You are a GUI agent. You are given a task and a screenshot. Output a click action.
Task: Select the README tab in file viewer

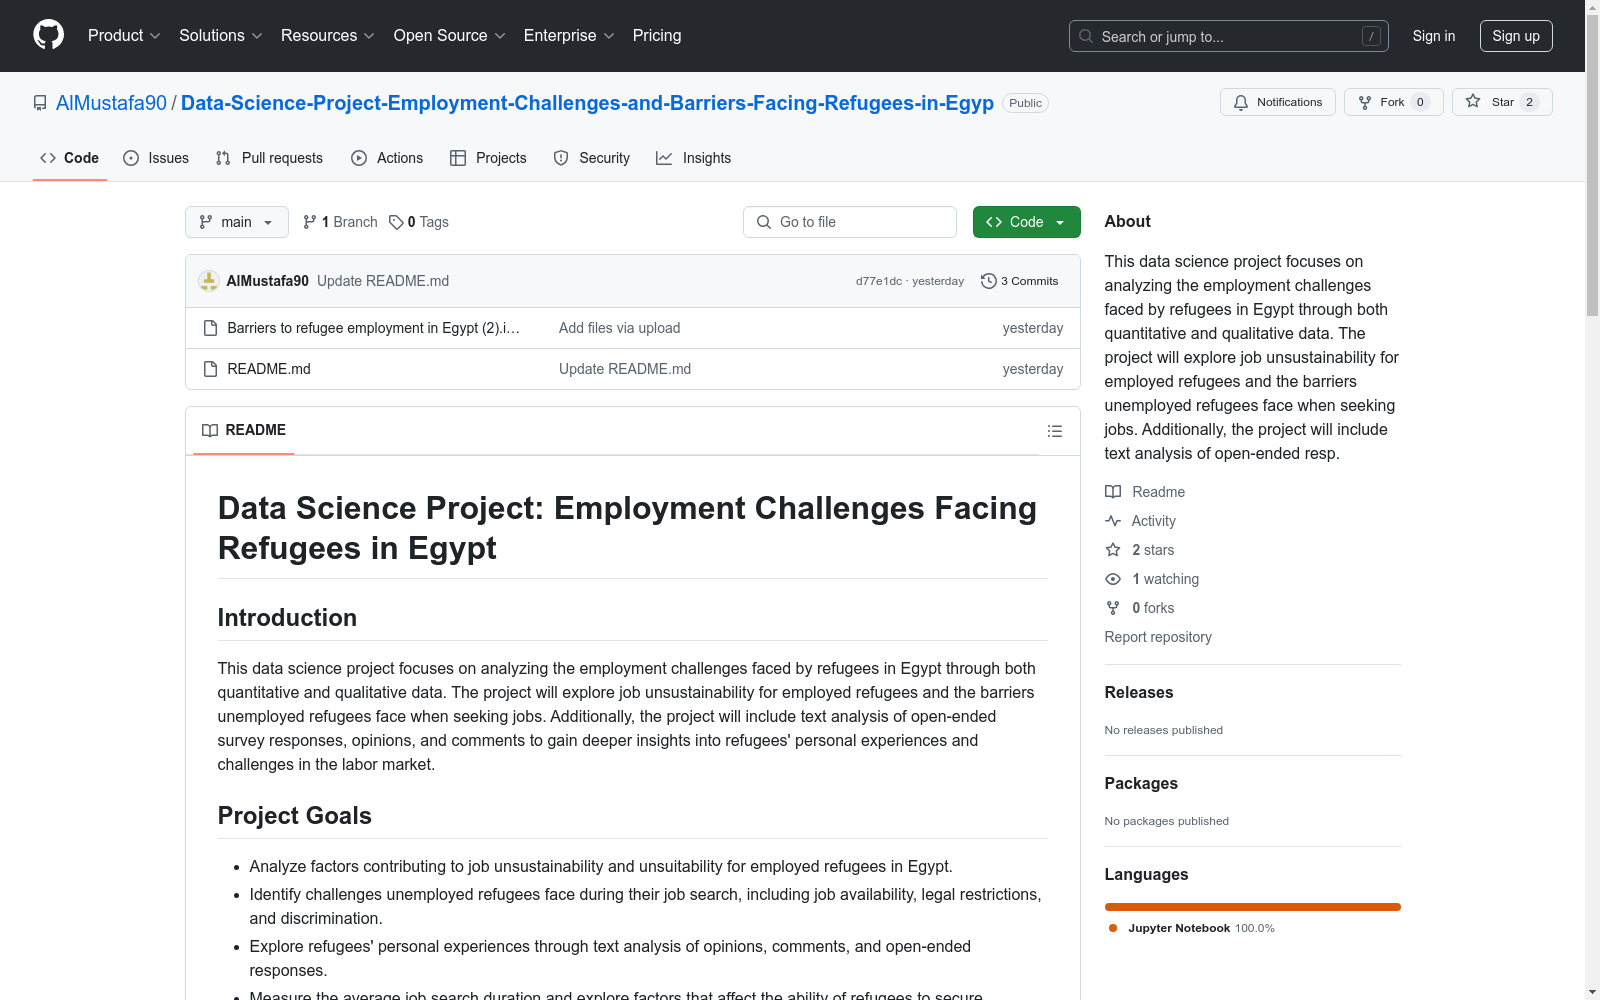(244, 430)
